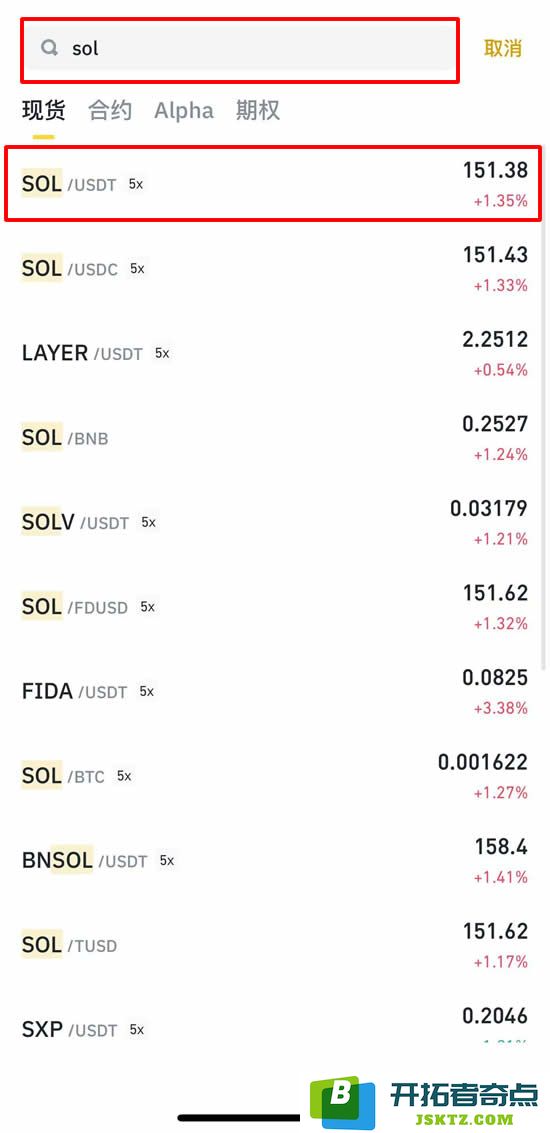Tap the 5x badge beside BNSOL/USDT
The image size is (550, 1133).
pyautogui.click(x=167, y=861)
